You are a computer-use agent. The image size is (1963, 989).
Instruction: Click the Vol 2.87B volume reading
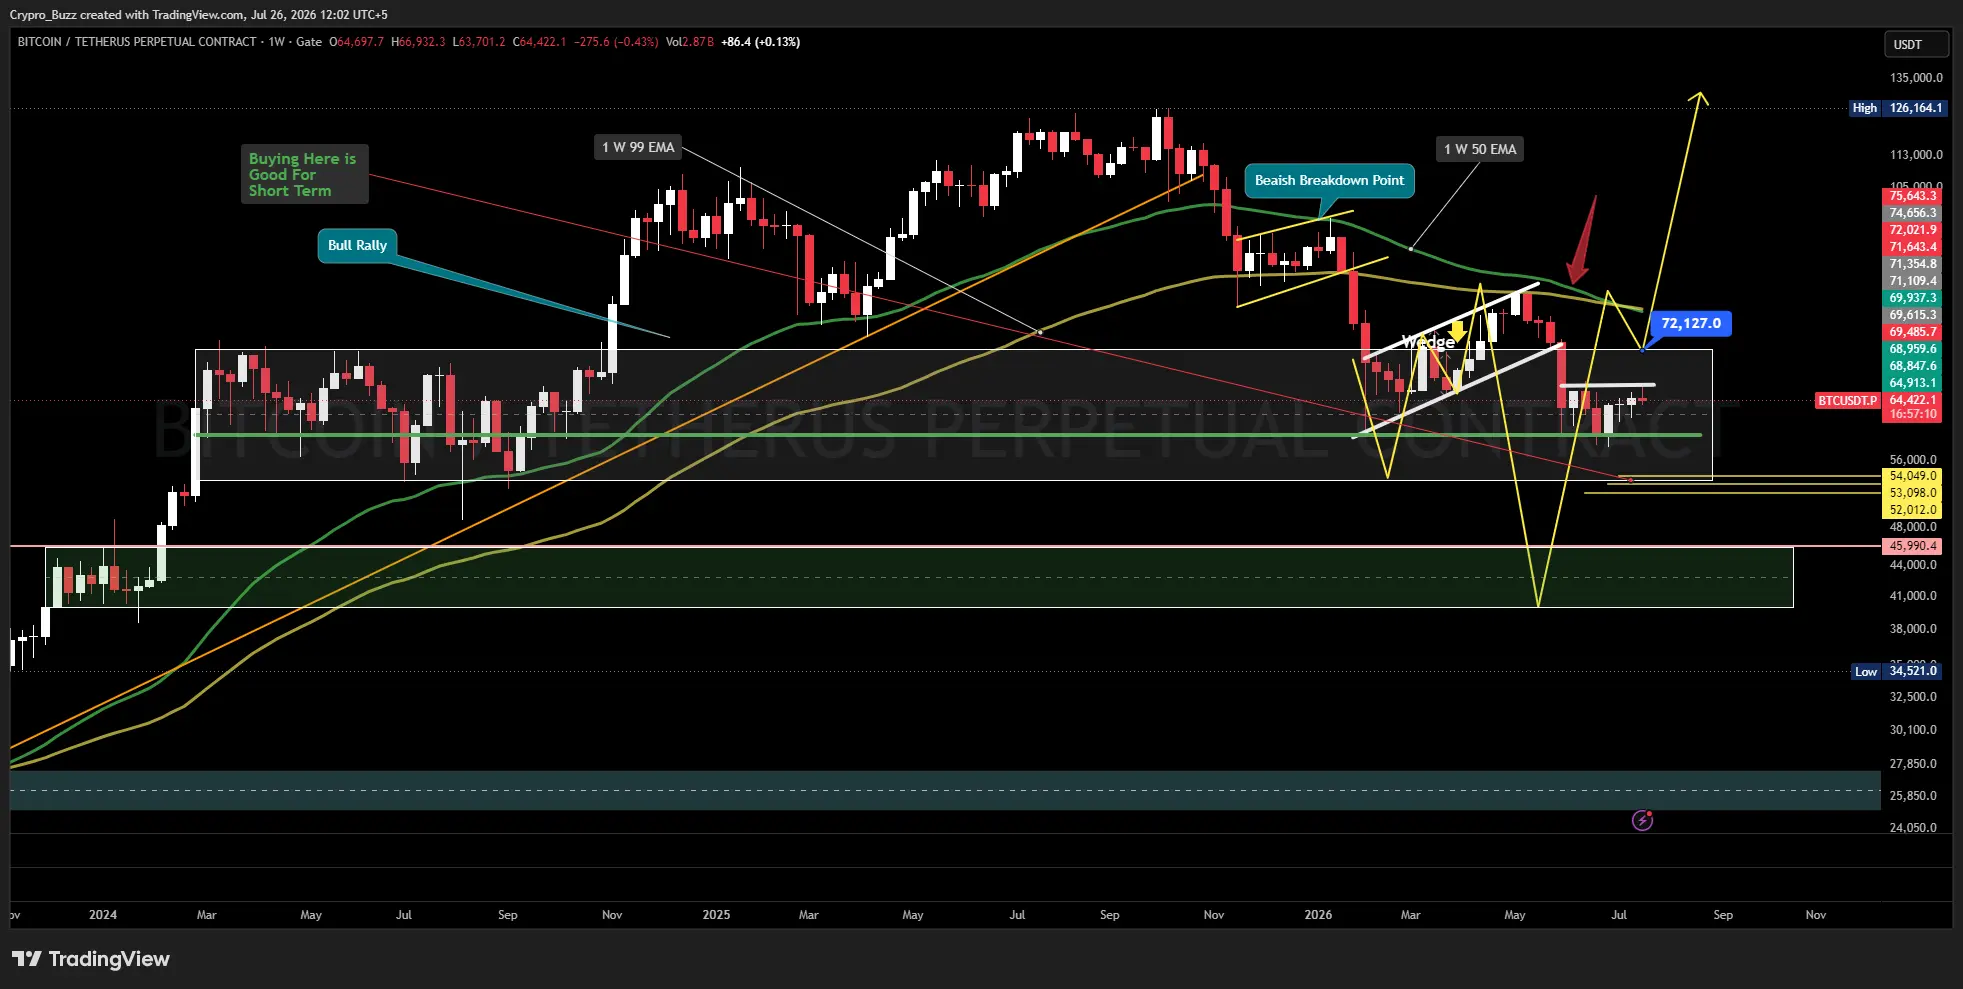[690, 42]
